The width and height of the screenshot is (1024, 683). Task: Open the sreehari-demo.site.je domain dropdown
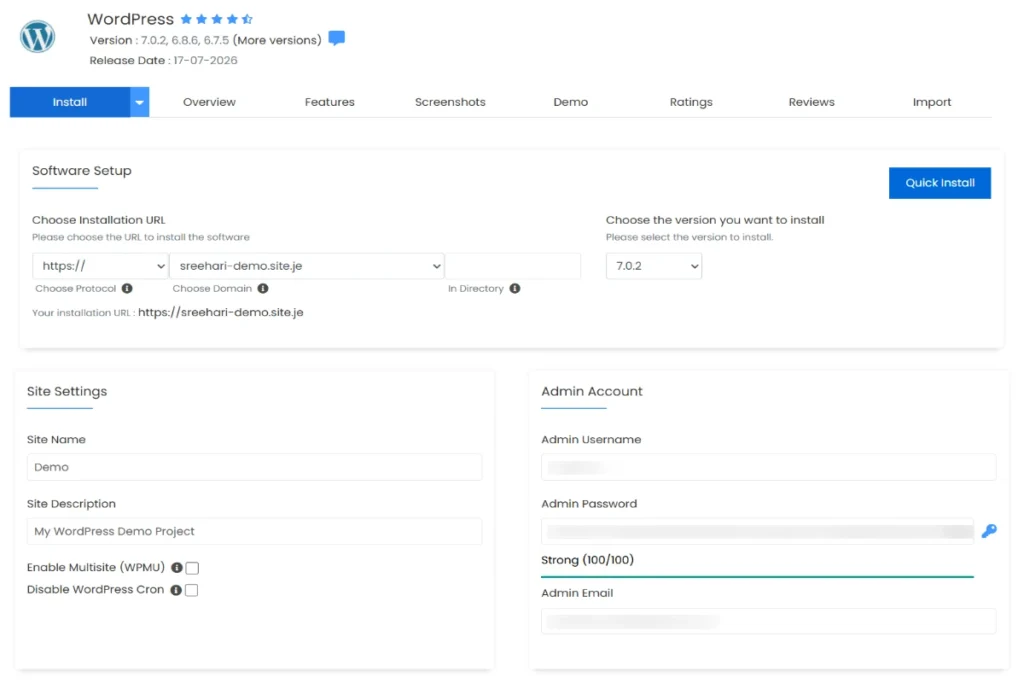[307, 266]
